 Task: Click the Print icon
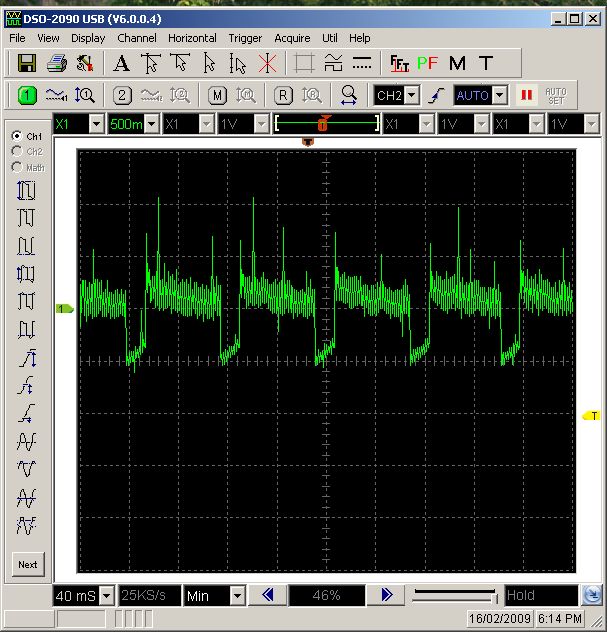[x=56, y=63]
